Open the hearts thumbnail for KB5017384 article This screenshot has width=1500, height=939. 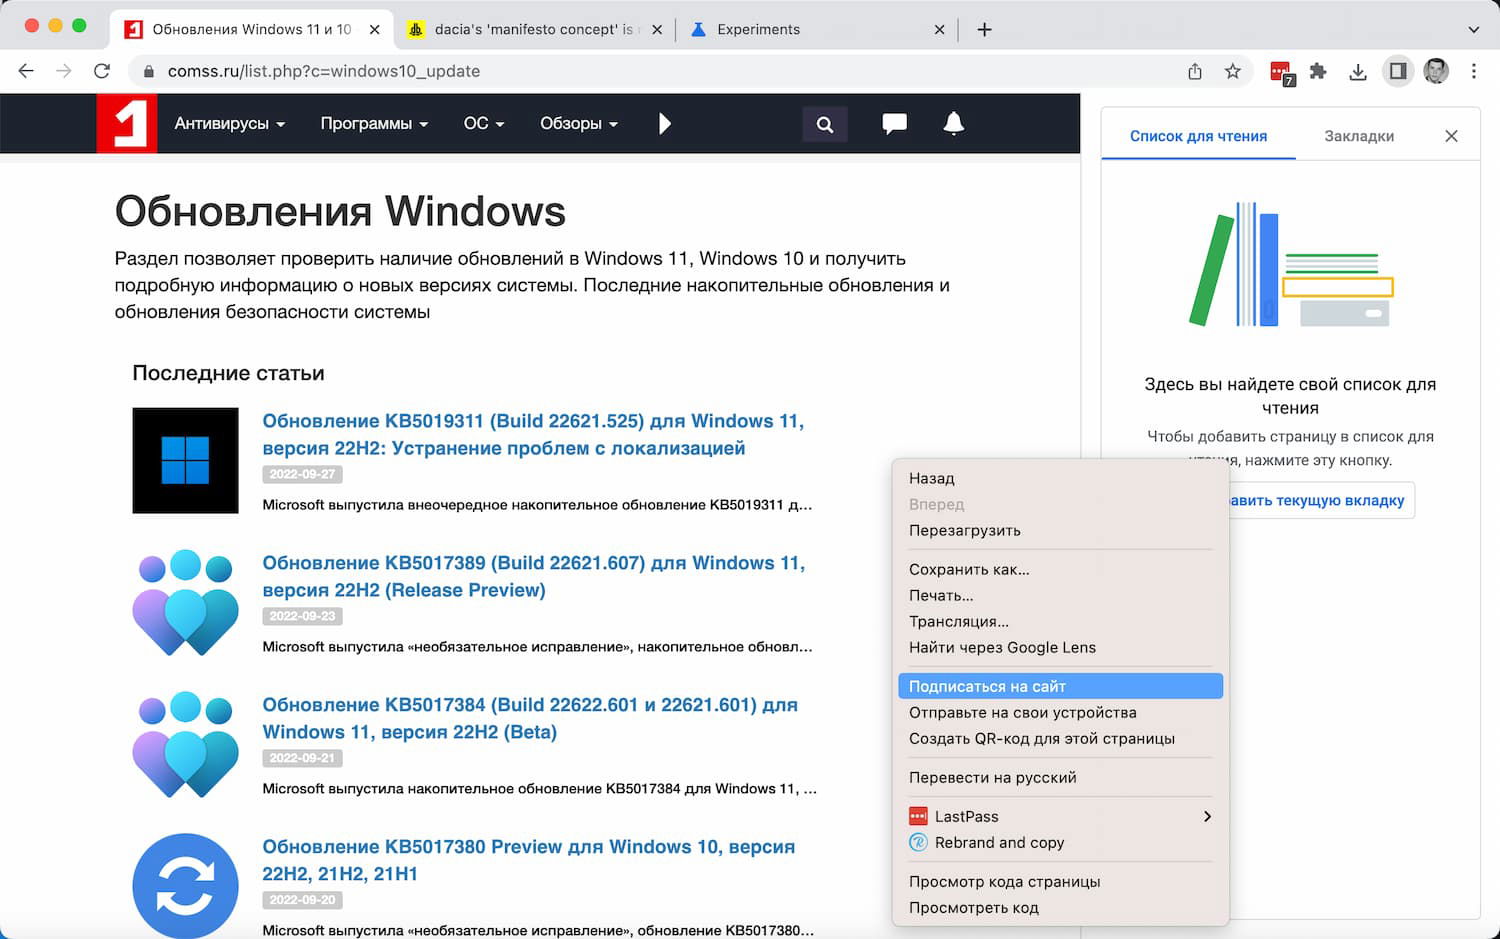[185, 745]
